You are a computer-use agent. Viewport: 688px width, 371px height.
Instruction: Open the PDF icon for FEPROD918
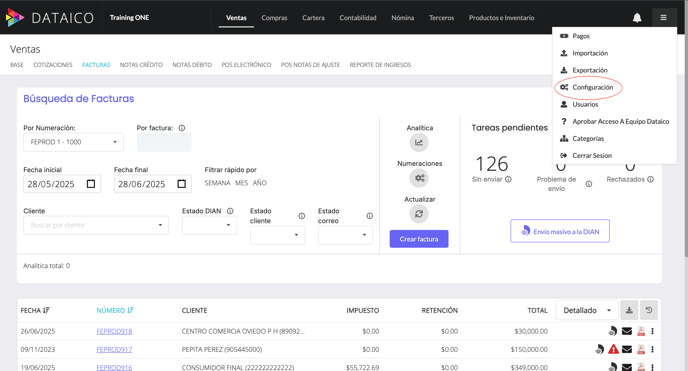click(x=641, y=331)
